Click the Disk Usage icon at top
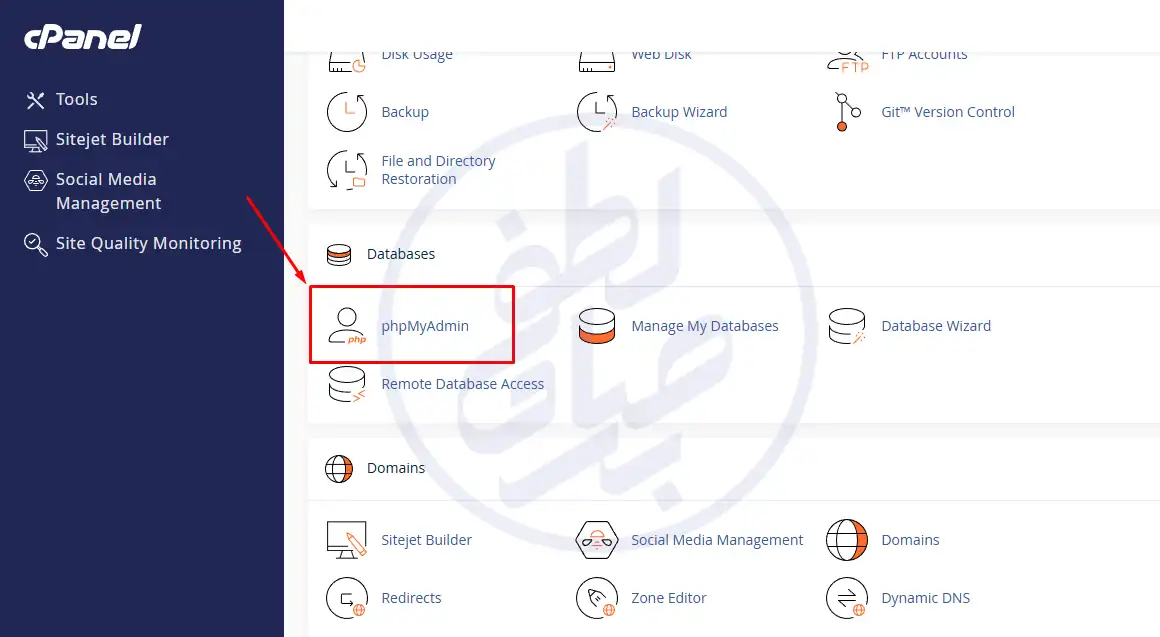1160x637 pixels. (347, 61)
